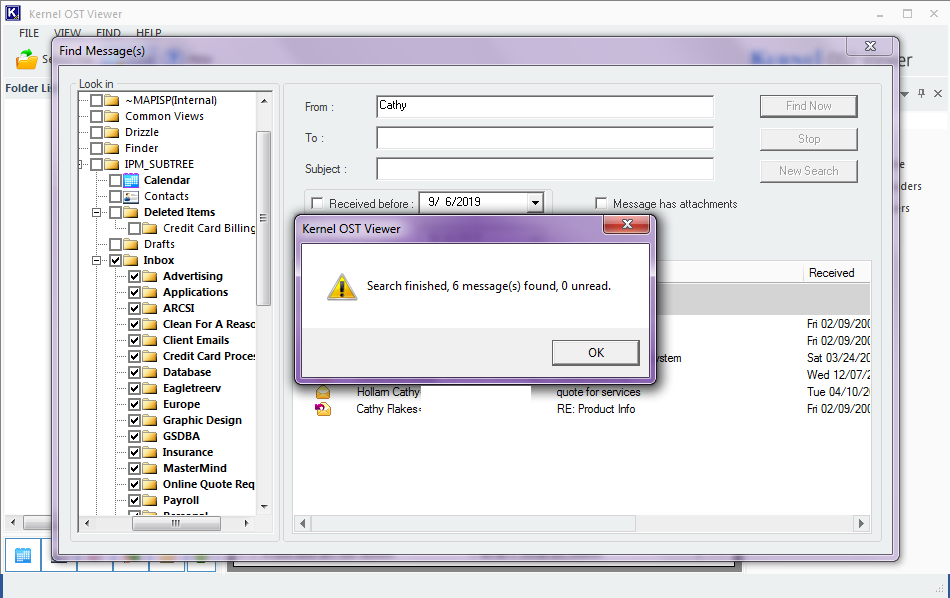Click the Inbox folder icon
This screenshot has height=598, width=950.
pos(131,260)
